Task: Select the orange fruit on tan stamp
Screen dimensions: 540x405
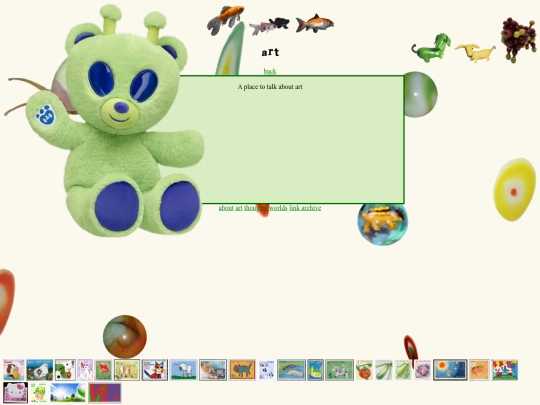Action: (479, 370)
